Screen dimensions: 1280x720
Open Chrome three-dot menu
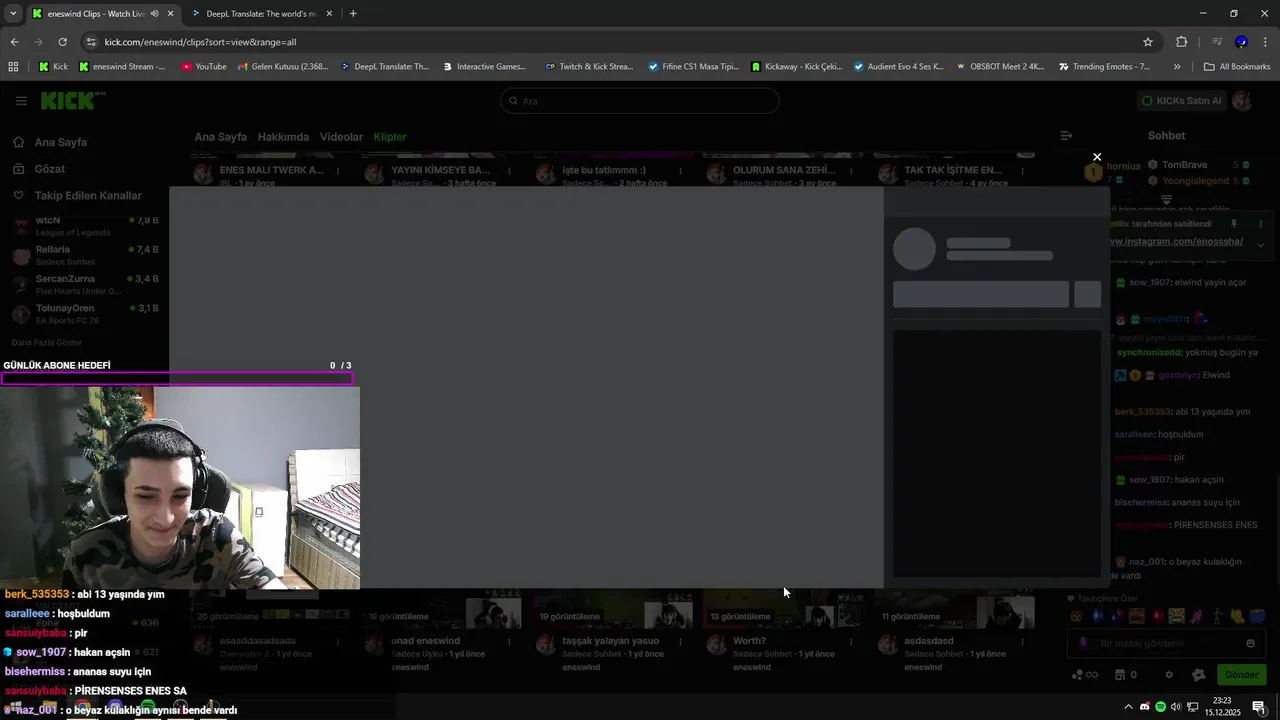pyautogui.click(x=1265, y=42)
